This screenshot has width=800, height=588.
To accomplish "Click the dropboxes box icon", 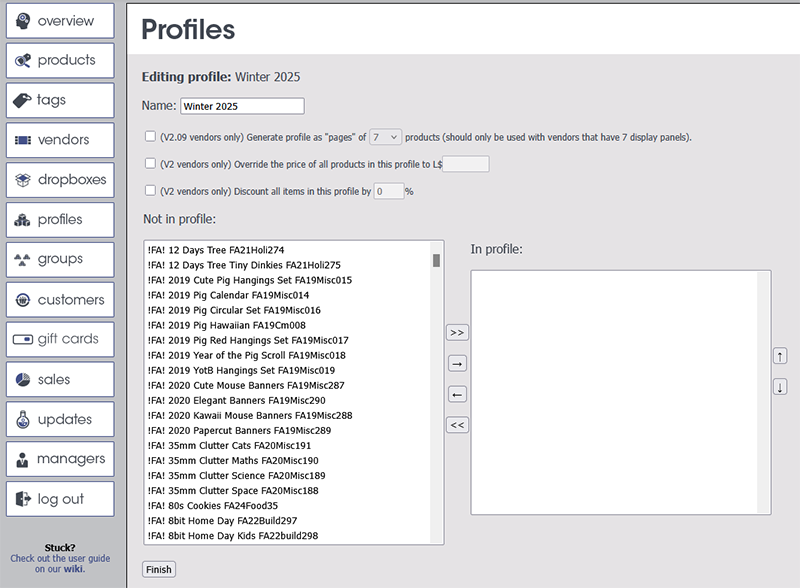I will (x=23, y=180).
